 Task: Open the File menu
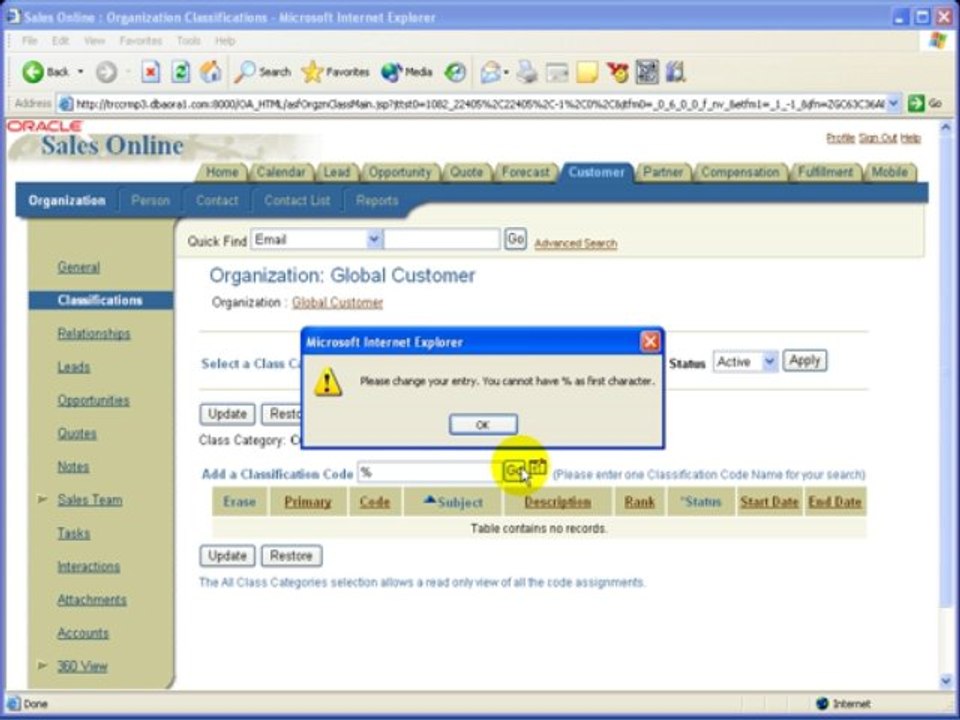tap(29, 41)
